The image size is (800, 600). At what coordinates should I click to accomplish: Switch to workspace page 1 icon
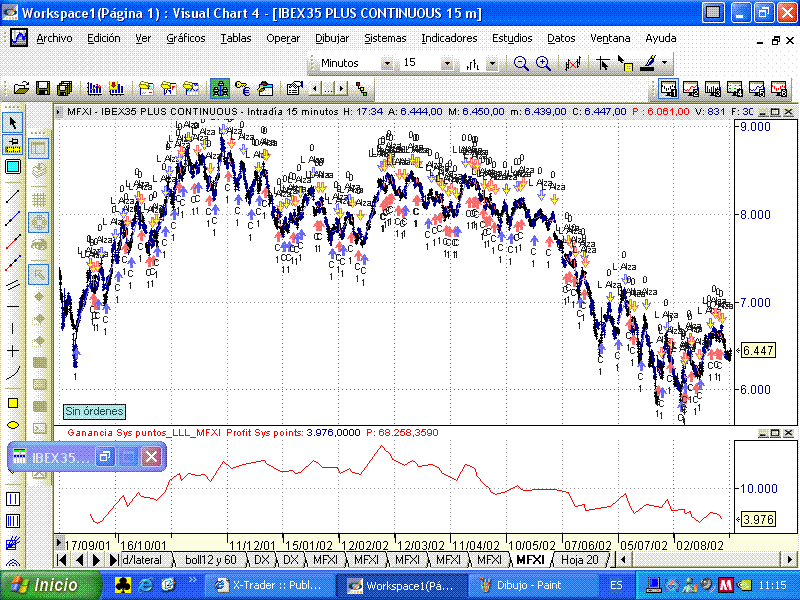(668, 89)
